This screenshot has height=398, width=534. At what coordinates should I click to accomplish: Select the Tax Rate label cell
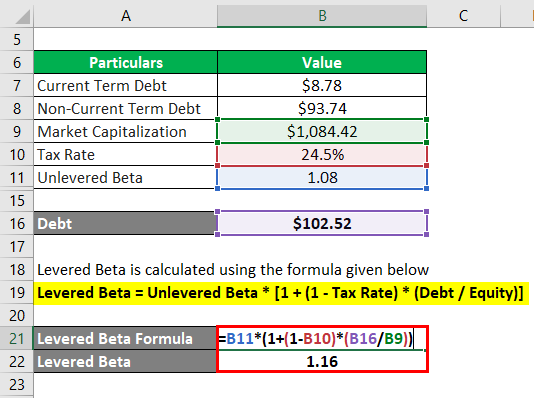[x=126, y=155]
